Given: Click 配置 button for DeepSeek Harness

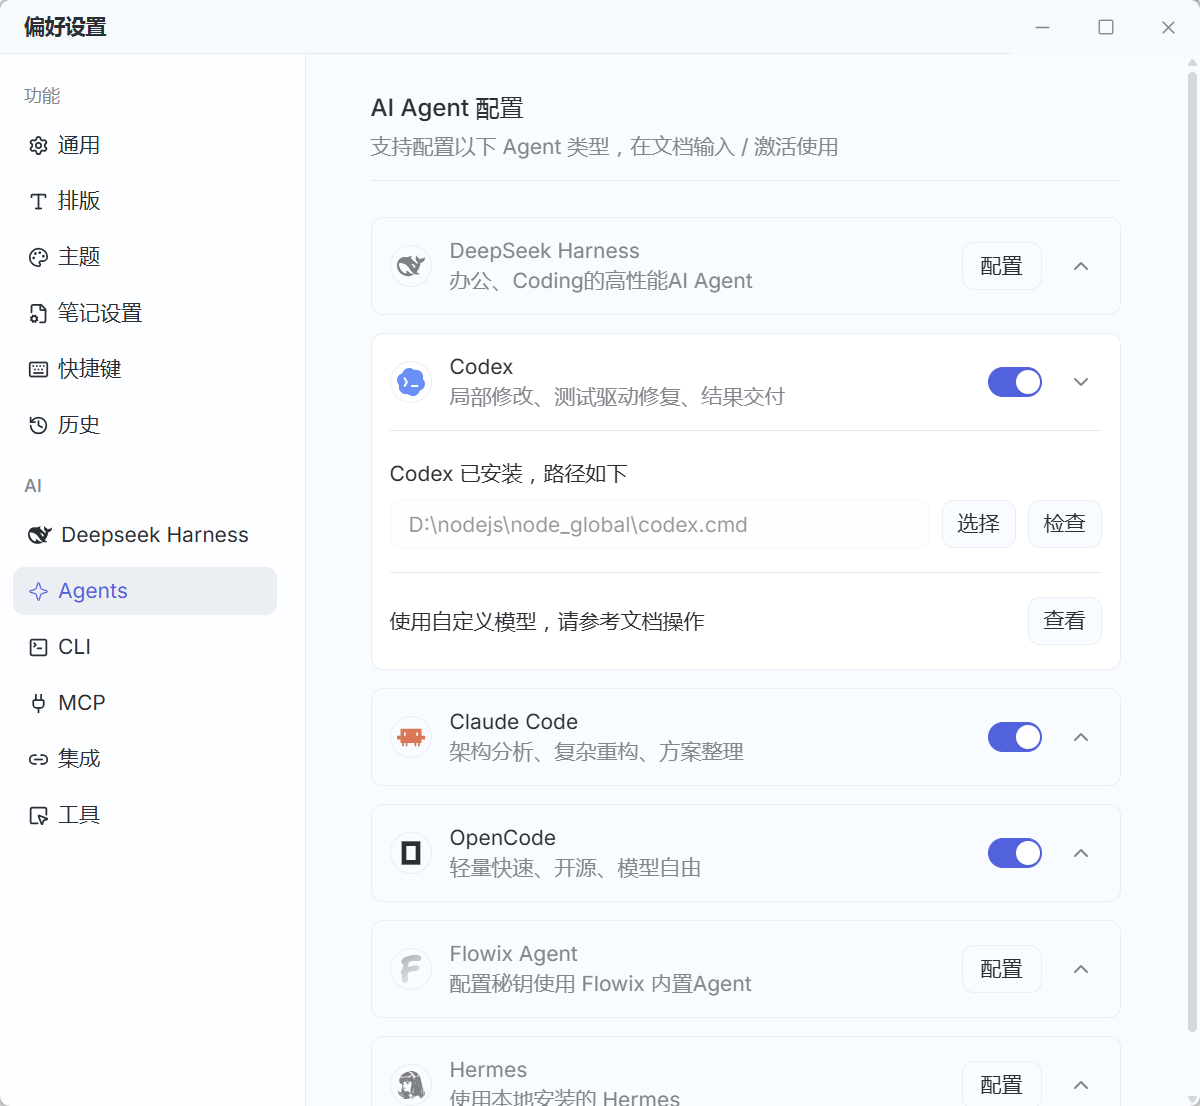Looking at the screenshot, I should point(1002,266).
